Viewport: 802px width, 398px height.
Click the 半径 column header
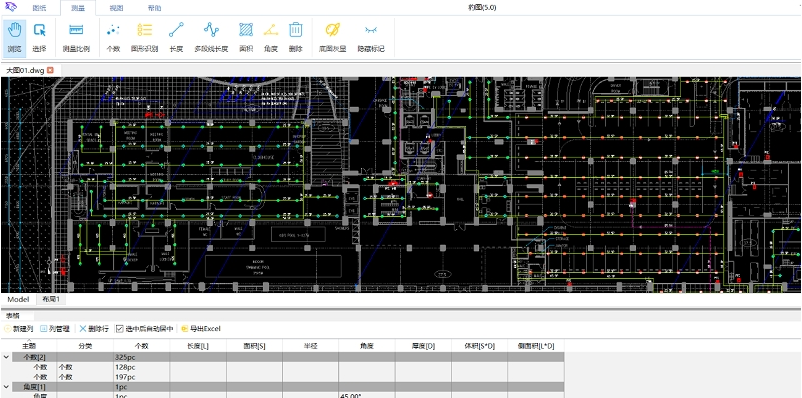tap(310, 346)
